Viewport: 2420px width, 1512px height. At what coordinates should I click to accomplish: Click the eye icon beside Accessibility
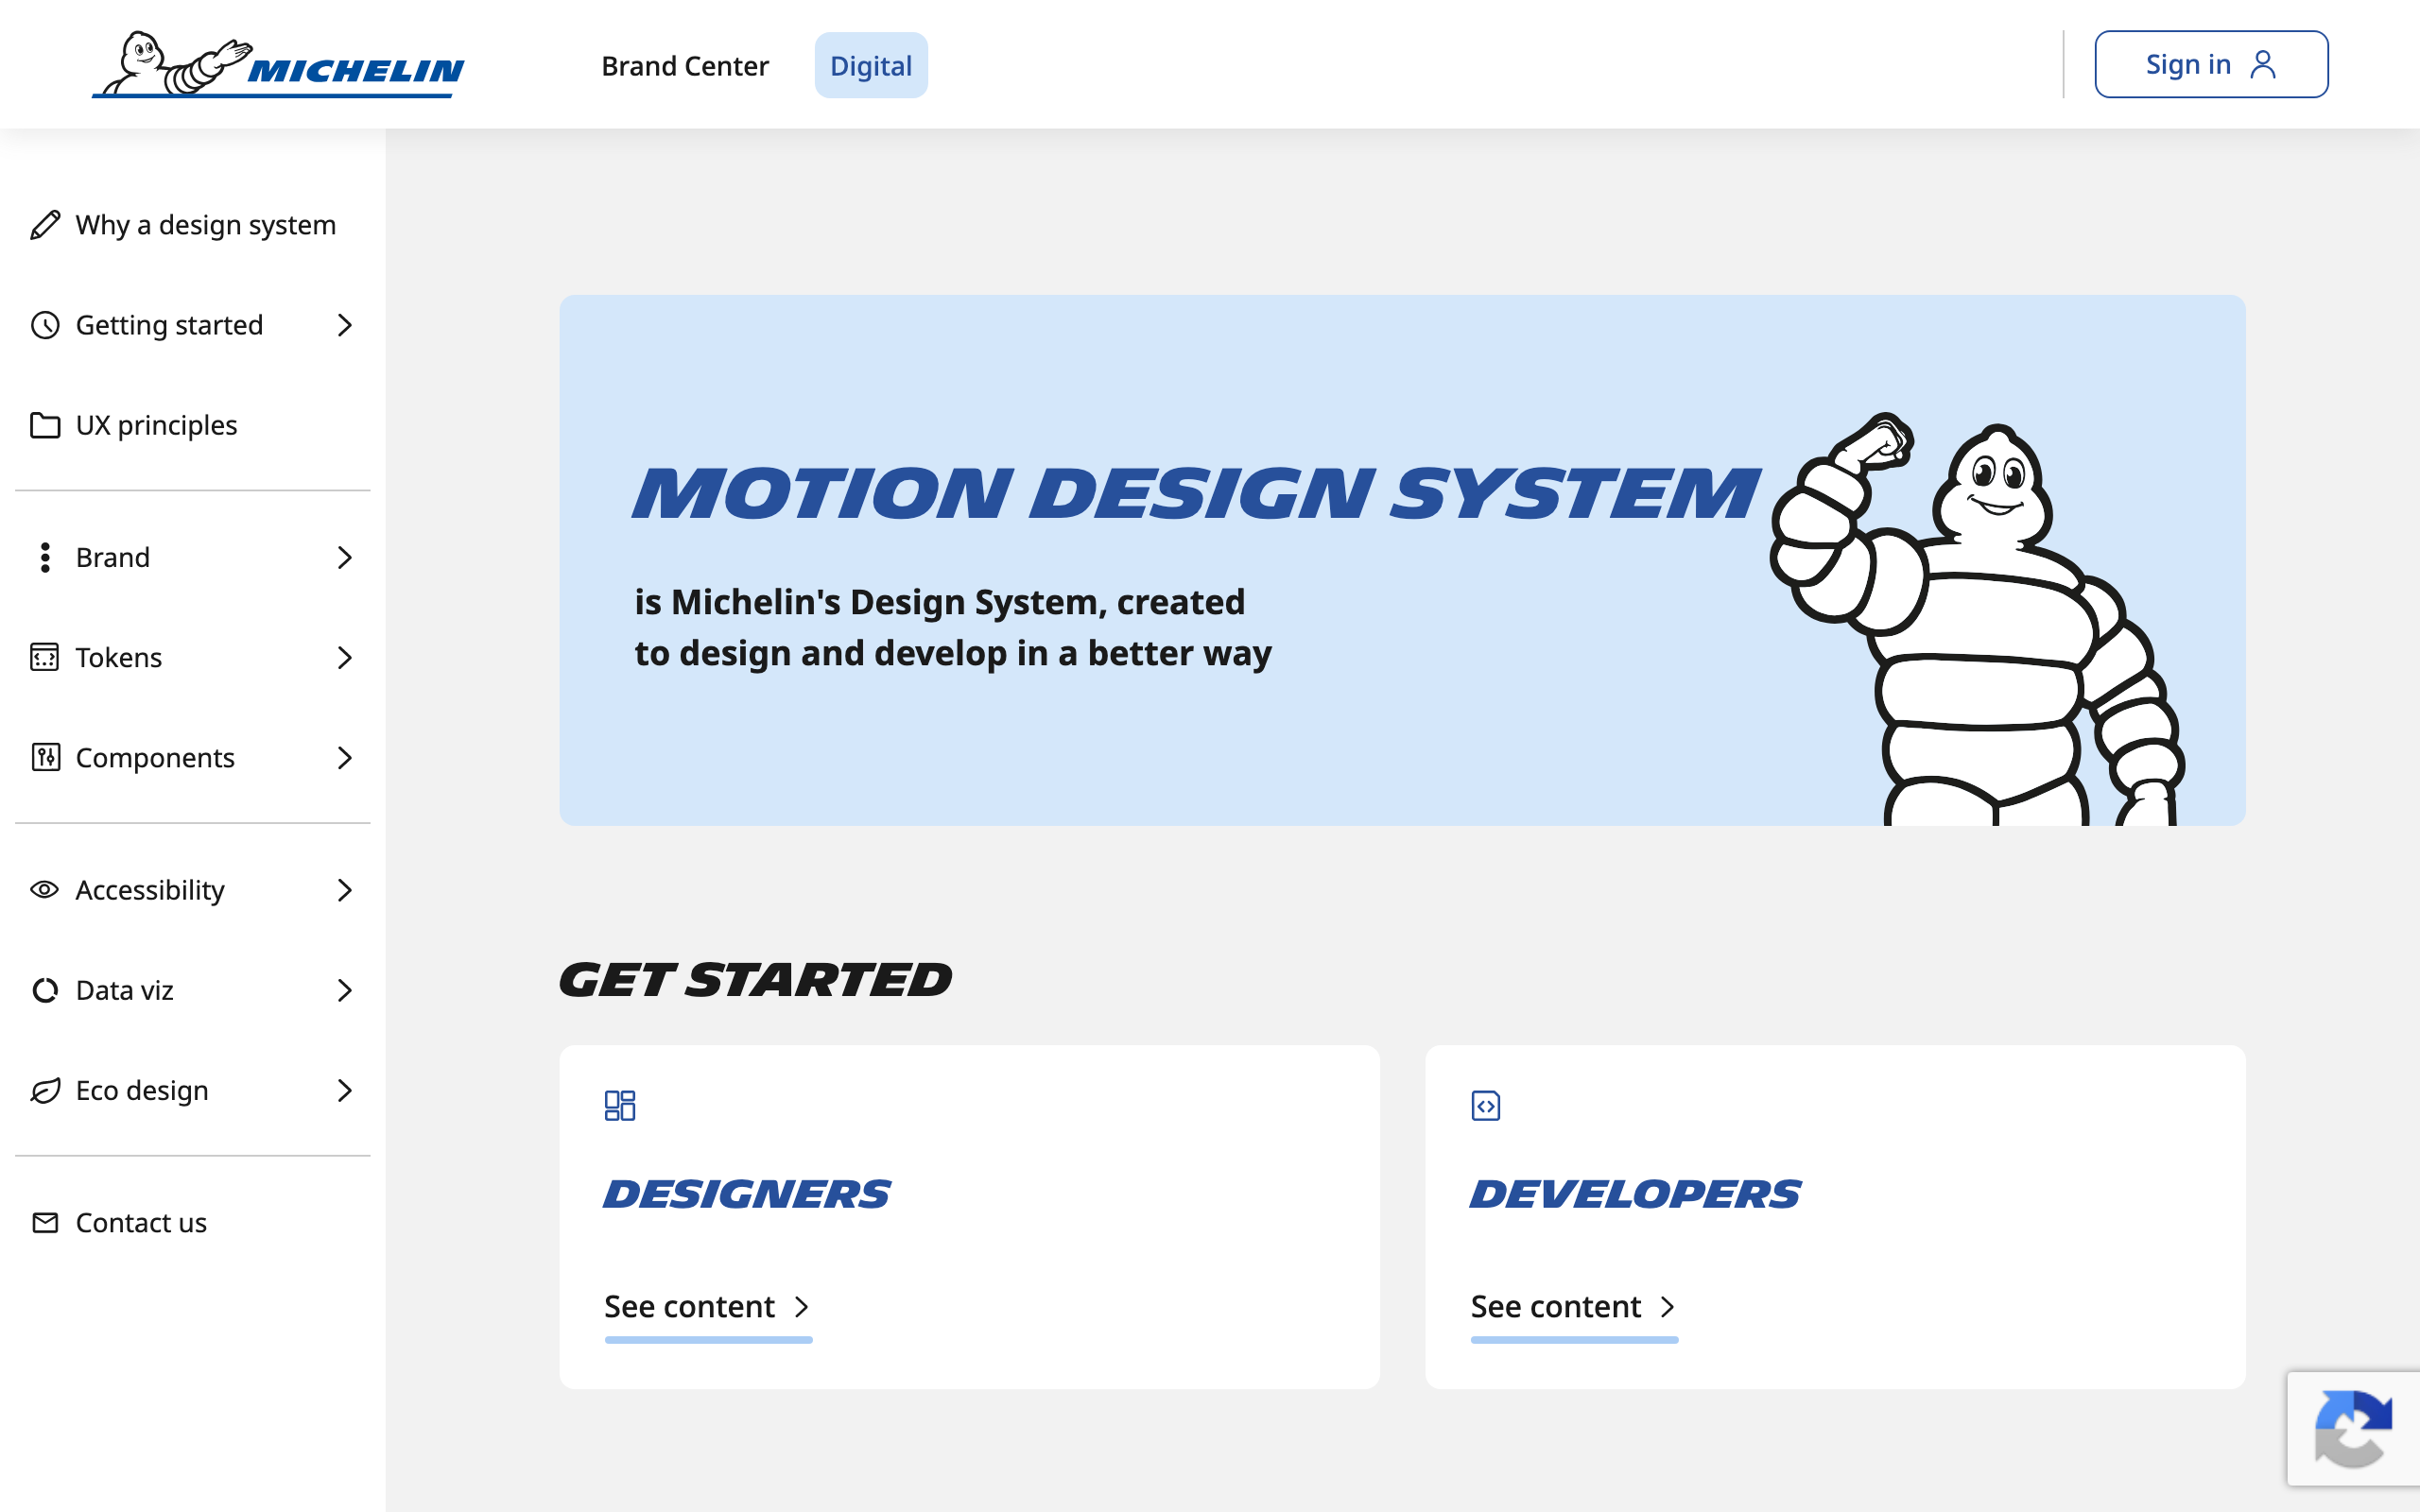[45, 889]
